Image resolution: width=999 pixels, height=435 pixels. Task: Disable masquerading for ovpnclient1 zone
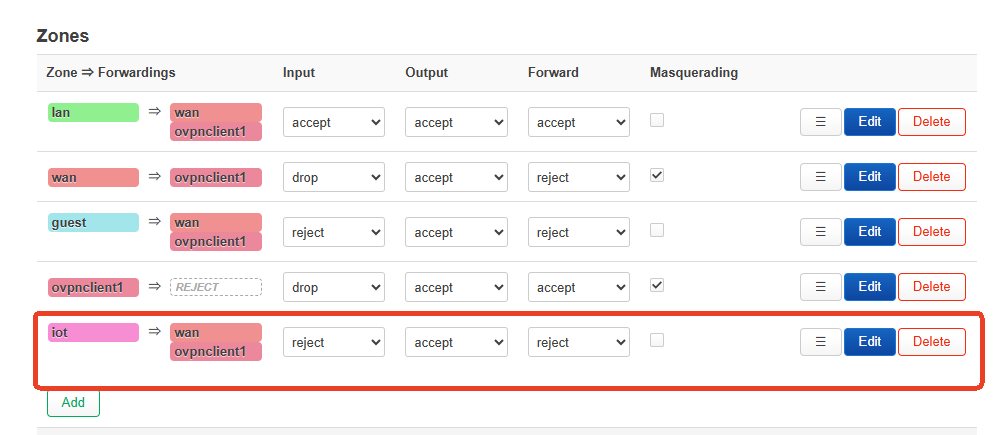coord(657,285)
